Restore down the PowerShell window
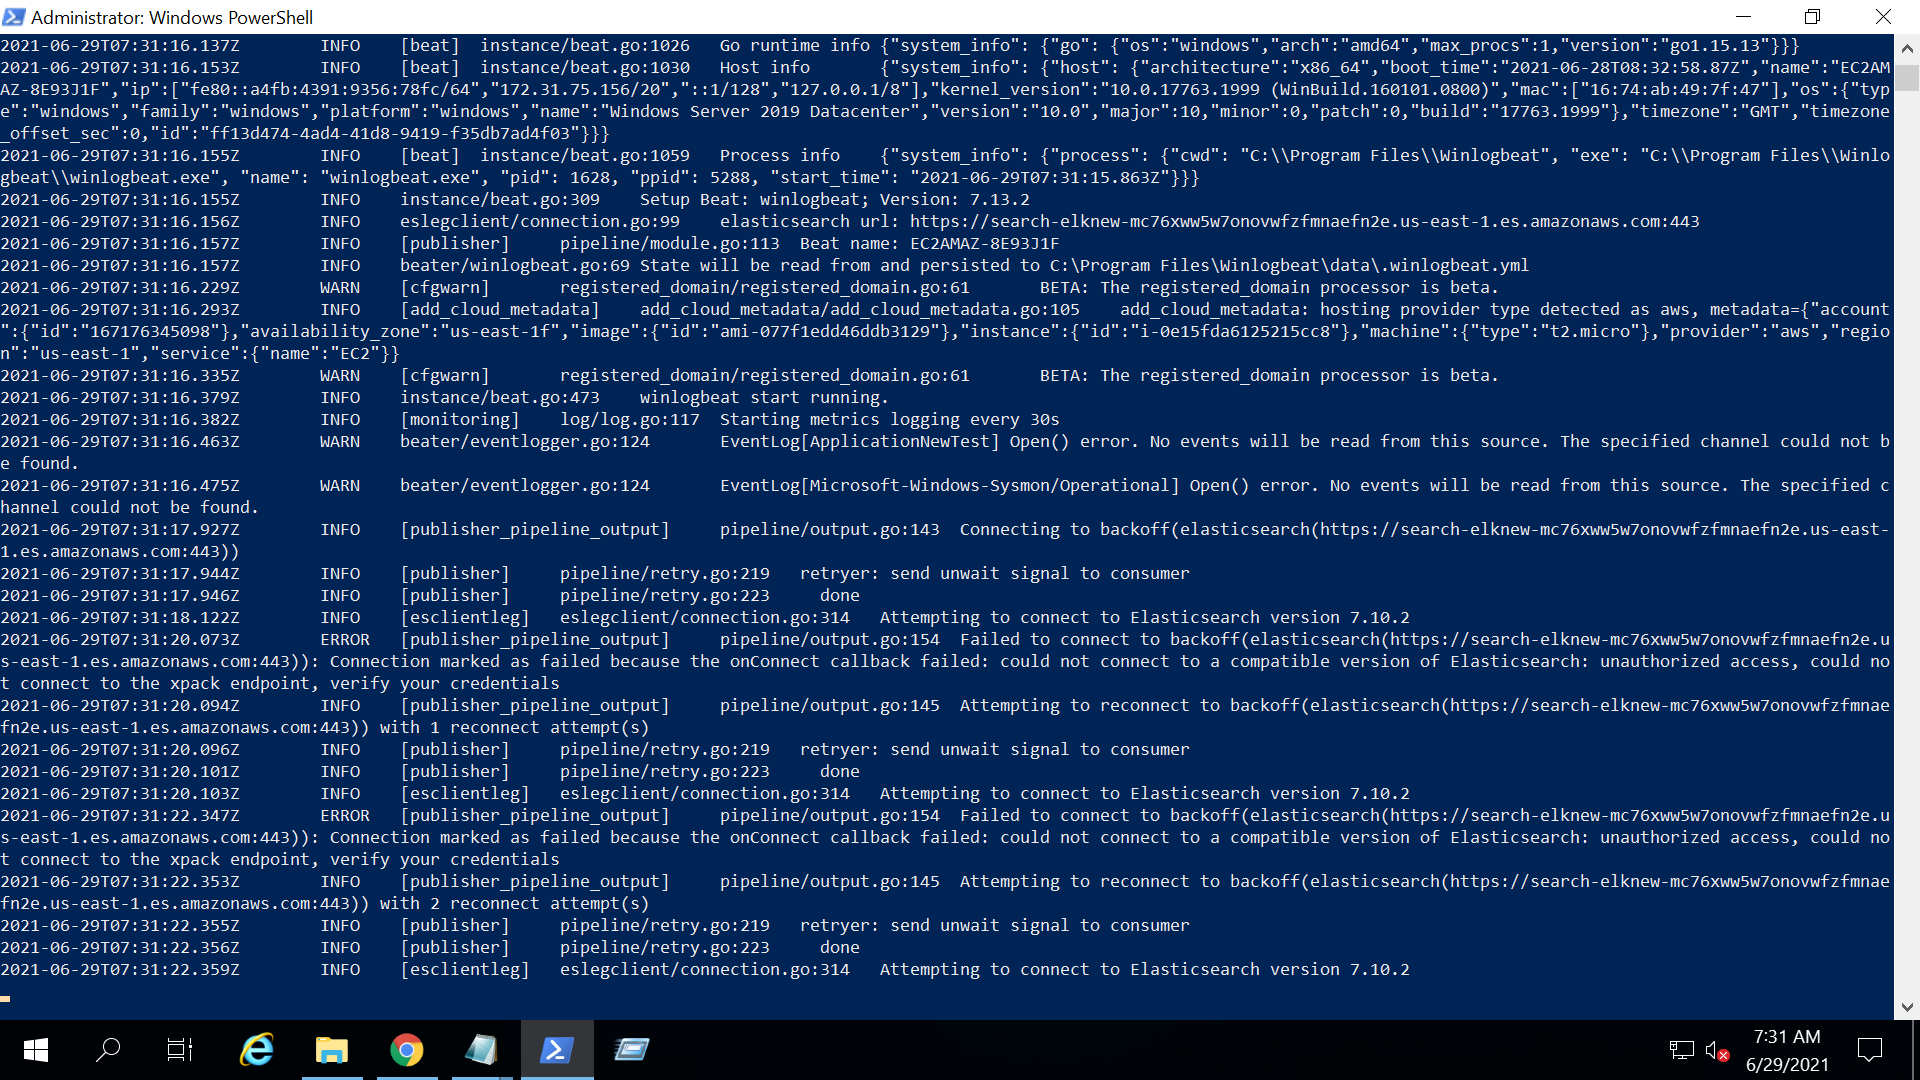Image resolution: width=1920 pixels, height=1080 pixels. 1812,17
